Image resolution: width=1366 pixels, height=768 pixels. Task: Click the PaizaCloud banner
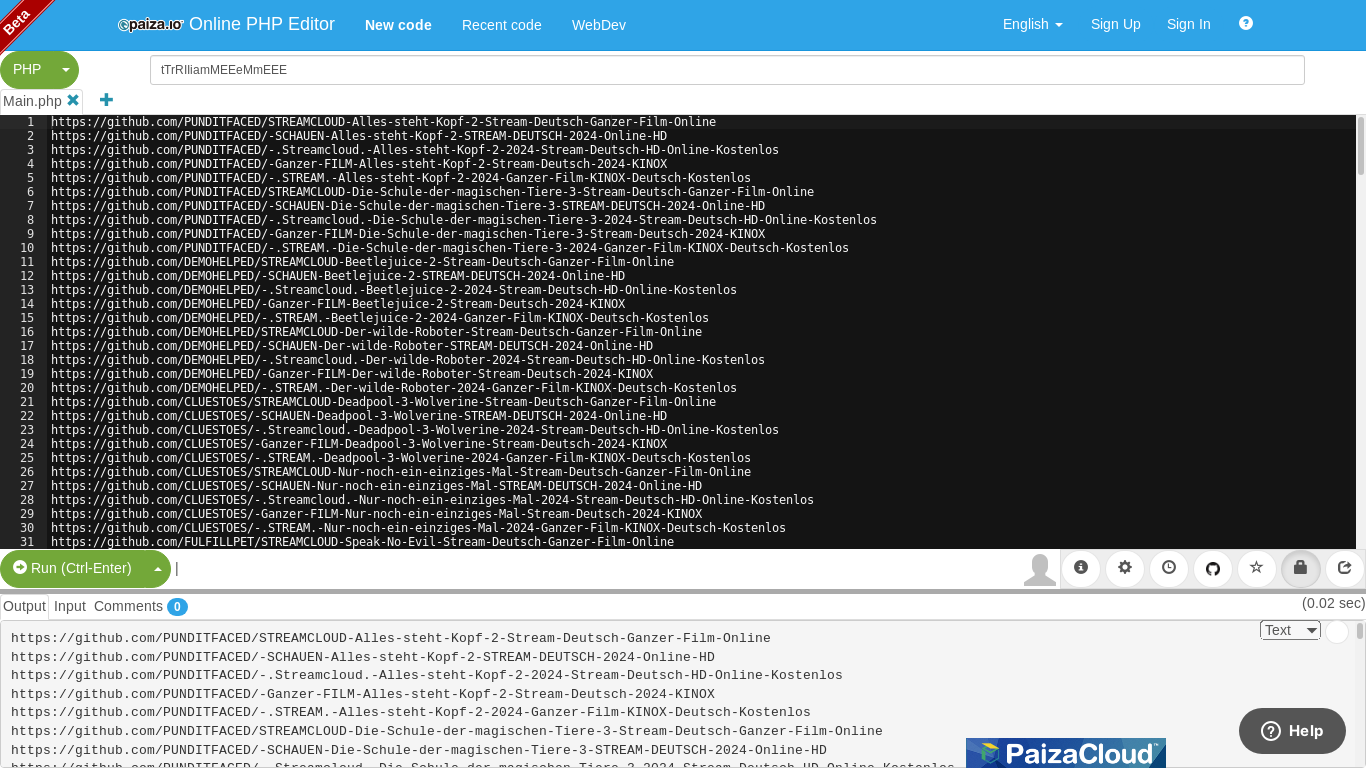coord(1066,753)
